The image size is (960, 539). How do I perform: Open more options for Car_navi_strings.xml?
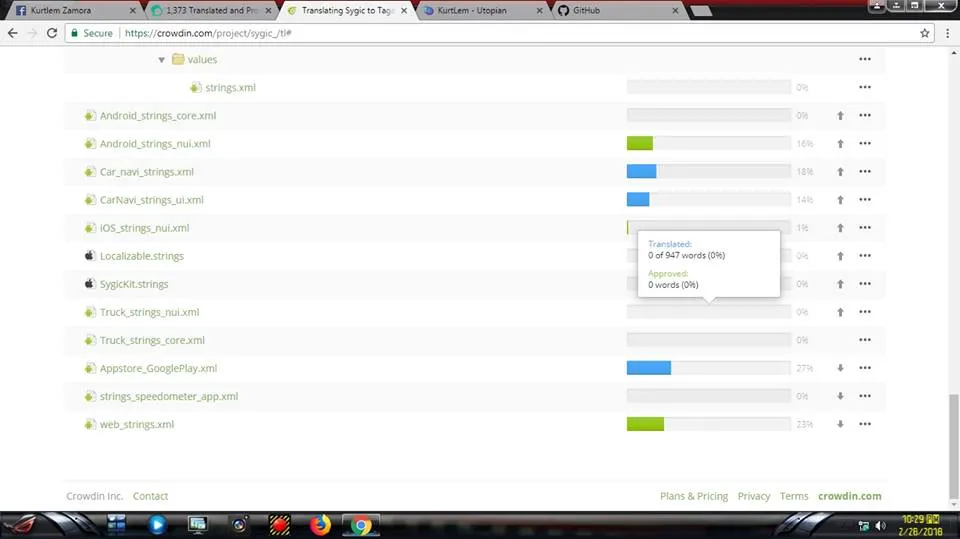(x=864, y=172)
